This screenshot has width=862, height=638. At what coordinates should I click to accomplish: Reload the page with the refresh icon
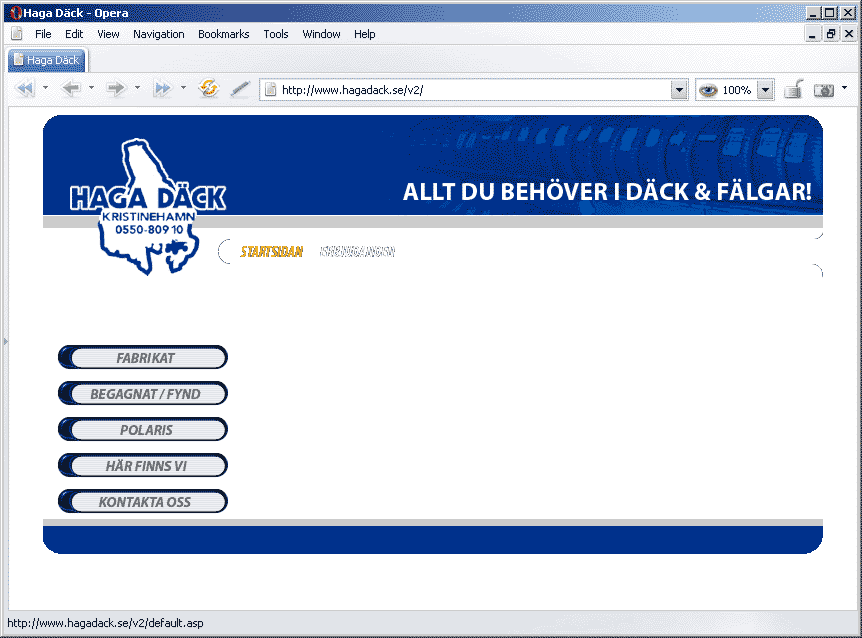[209, 88]
